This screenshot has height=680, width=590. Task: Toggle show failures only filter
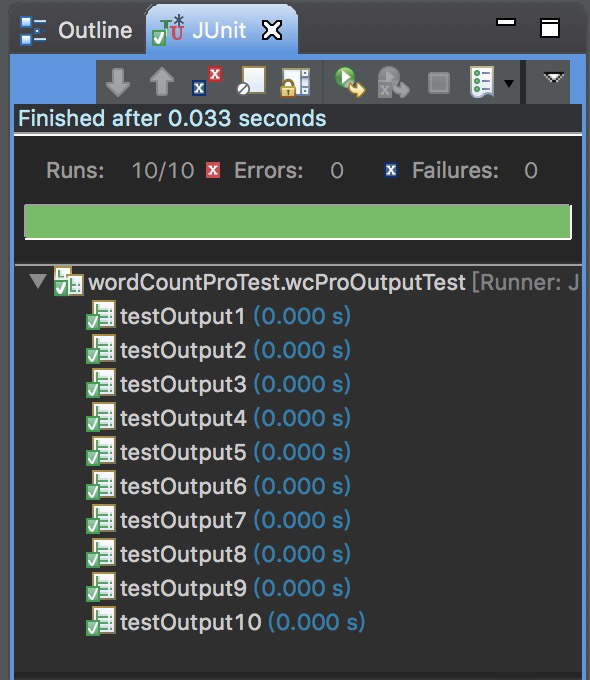click(206, 81)
